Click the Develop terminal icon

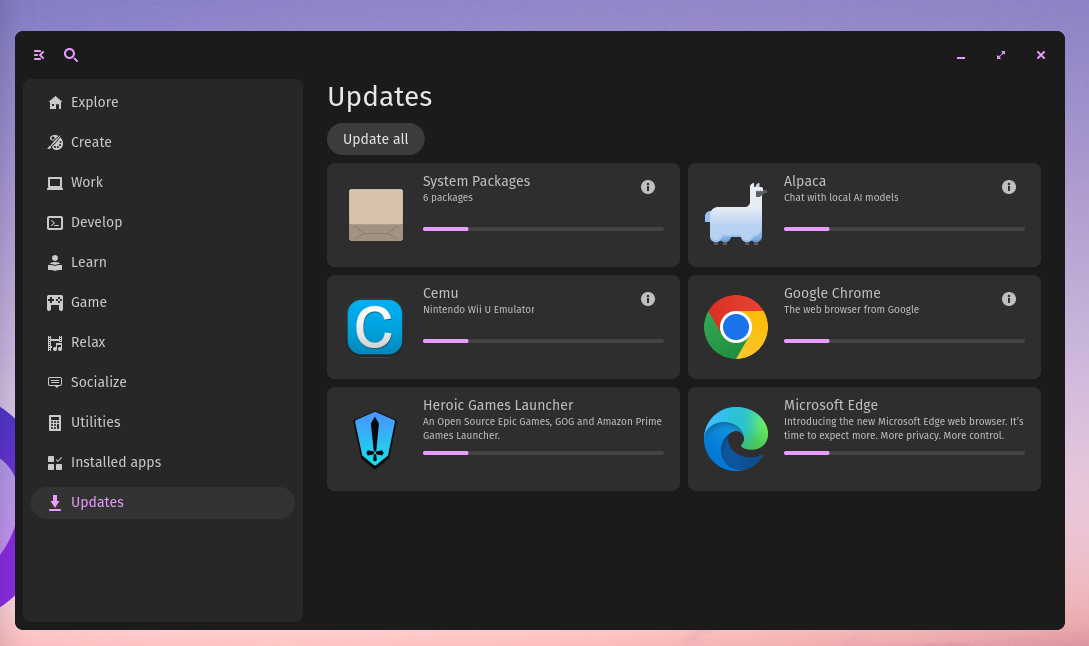point(55,223)
